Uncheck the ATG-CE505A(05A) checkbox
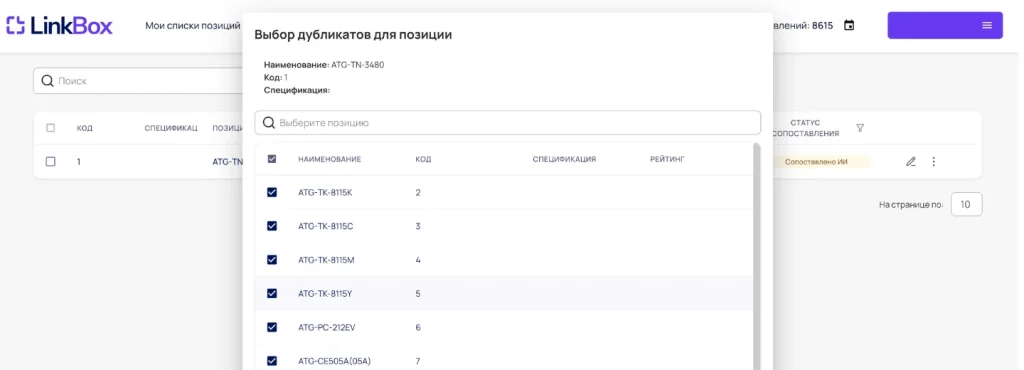 coord(272,361)
